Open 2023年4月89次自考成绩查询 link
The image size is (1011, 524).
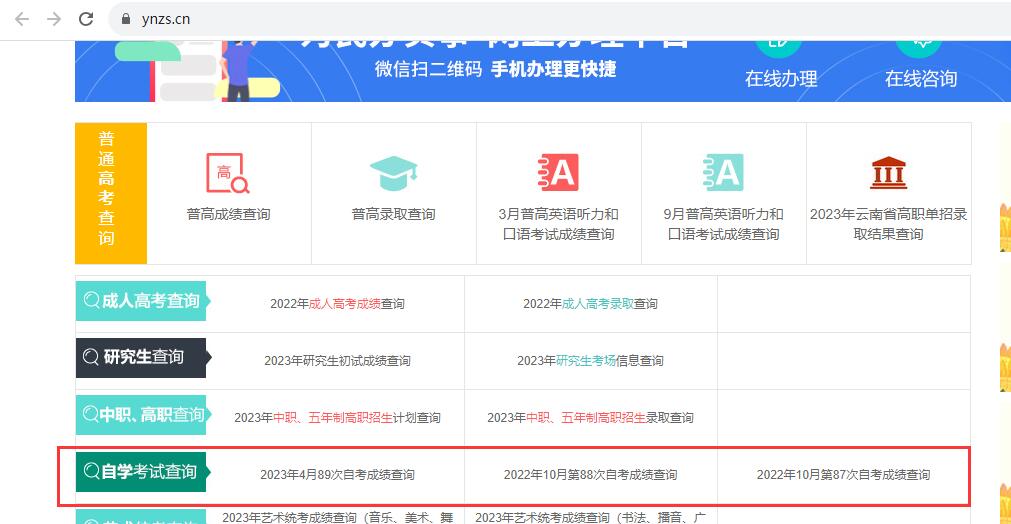[x=337, y=475]
